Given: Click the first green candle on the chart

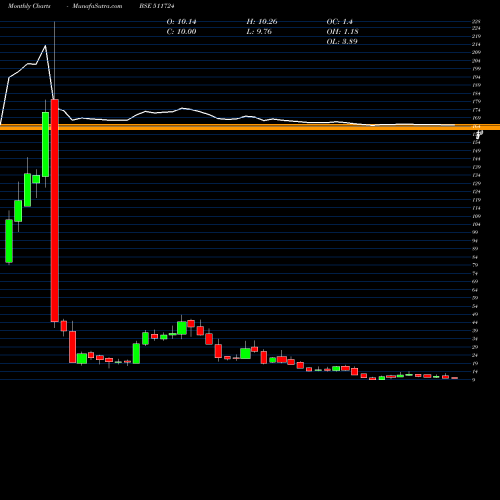Looking at the screenshot, I should (x=9, y=241).
